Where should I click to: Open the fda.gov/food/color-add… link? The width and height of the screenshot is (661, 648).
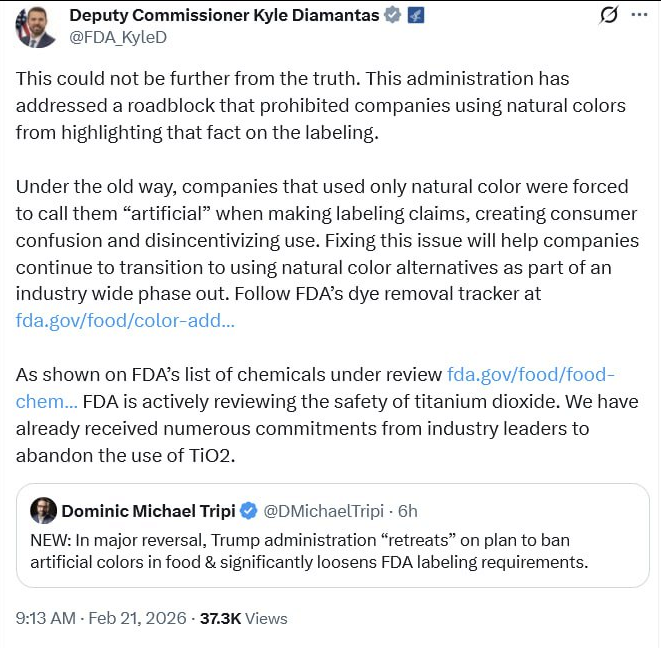[125, 320]
